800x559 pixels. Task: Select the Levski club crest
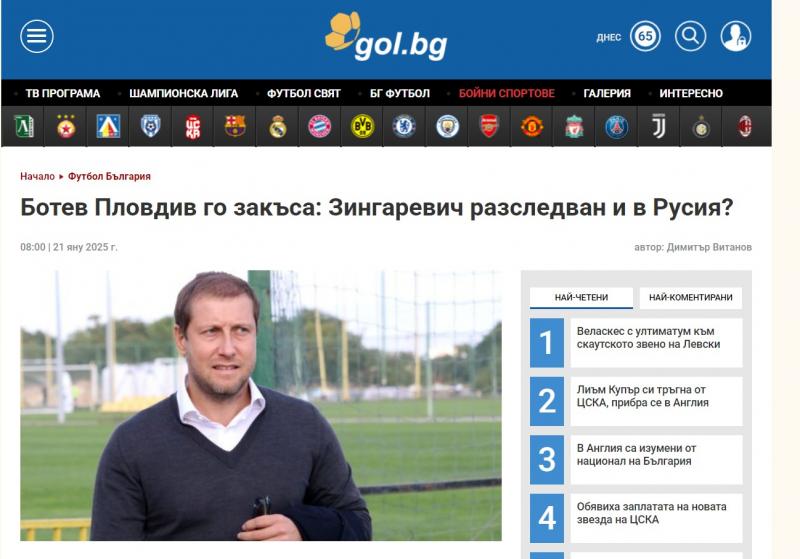[x=108, y=126]
